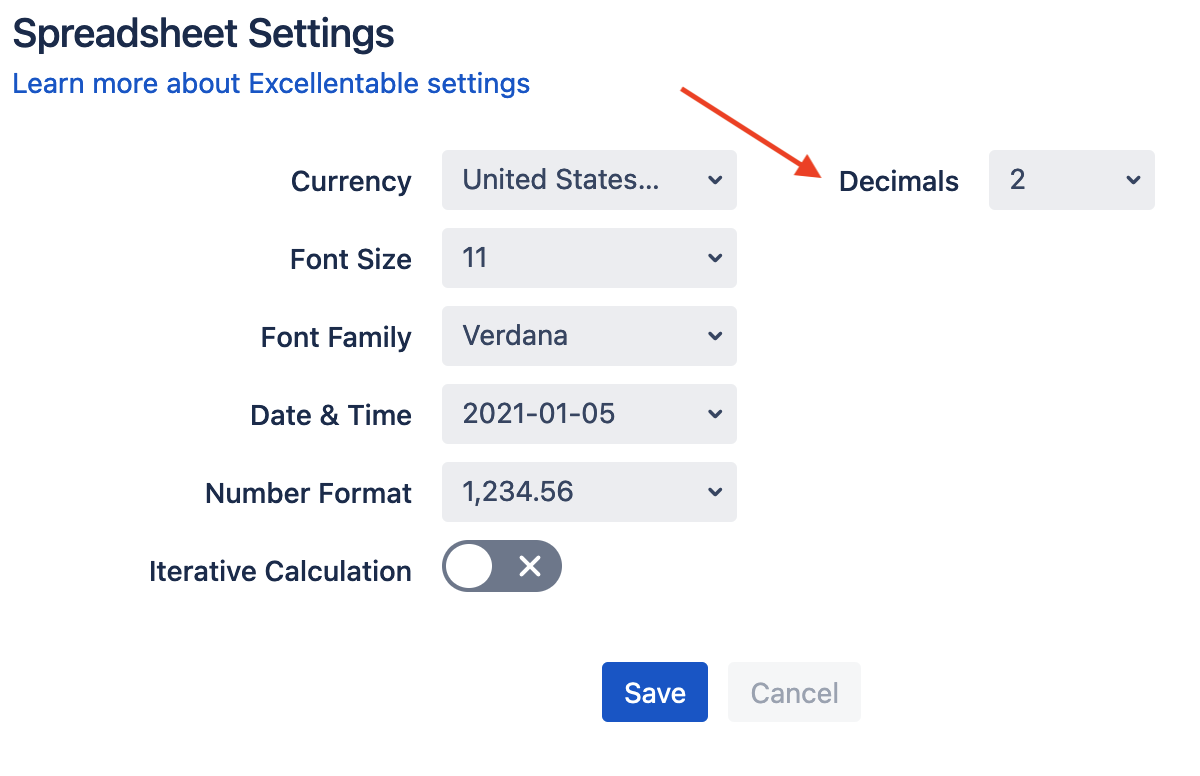Click the Cancel button
1200x776 pixels.
tap(794, 692)
